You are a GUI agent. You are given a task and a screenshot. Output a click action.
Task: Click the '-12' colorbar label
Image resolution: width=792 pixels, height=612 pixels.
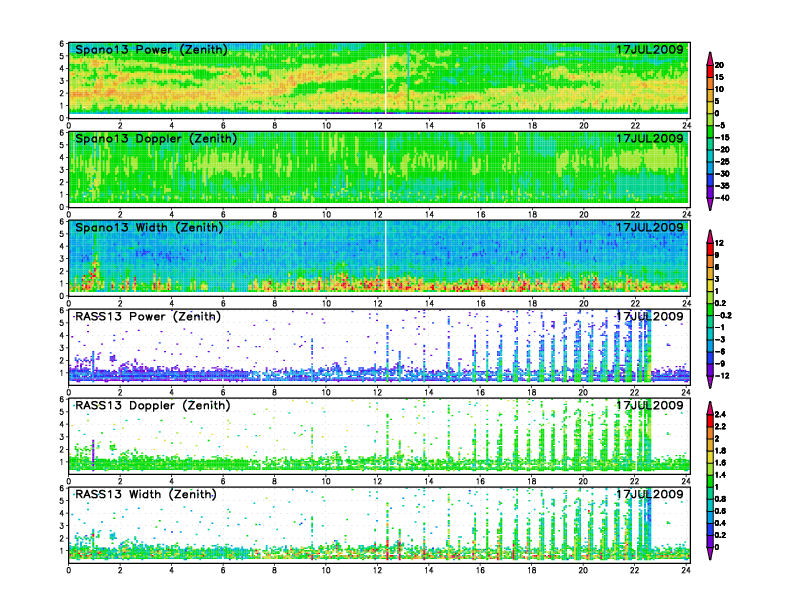(722, 376)
